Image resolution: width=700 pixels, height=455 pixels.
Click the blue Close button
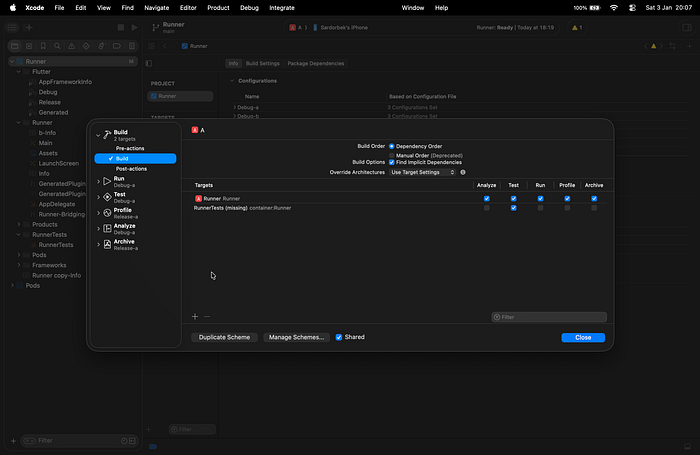coord(583,338)
